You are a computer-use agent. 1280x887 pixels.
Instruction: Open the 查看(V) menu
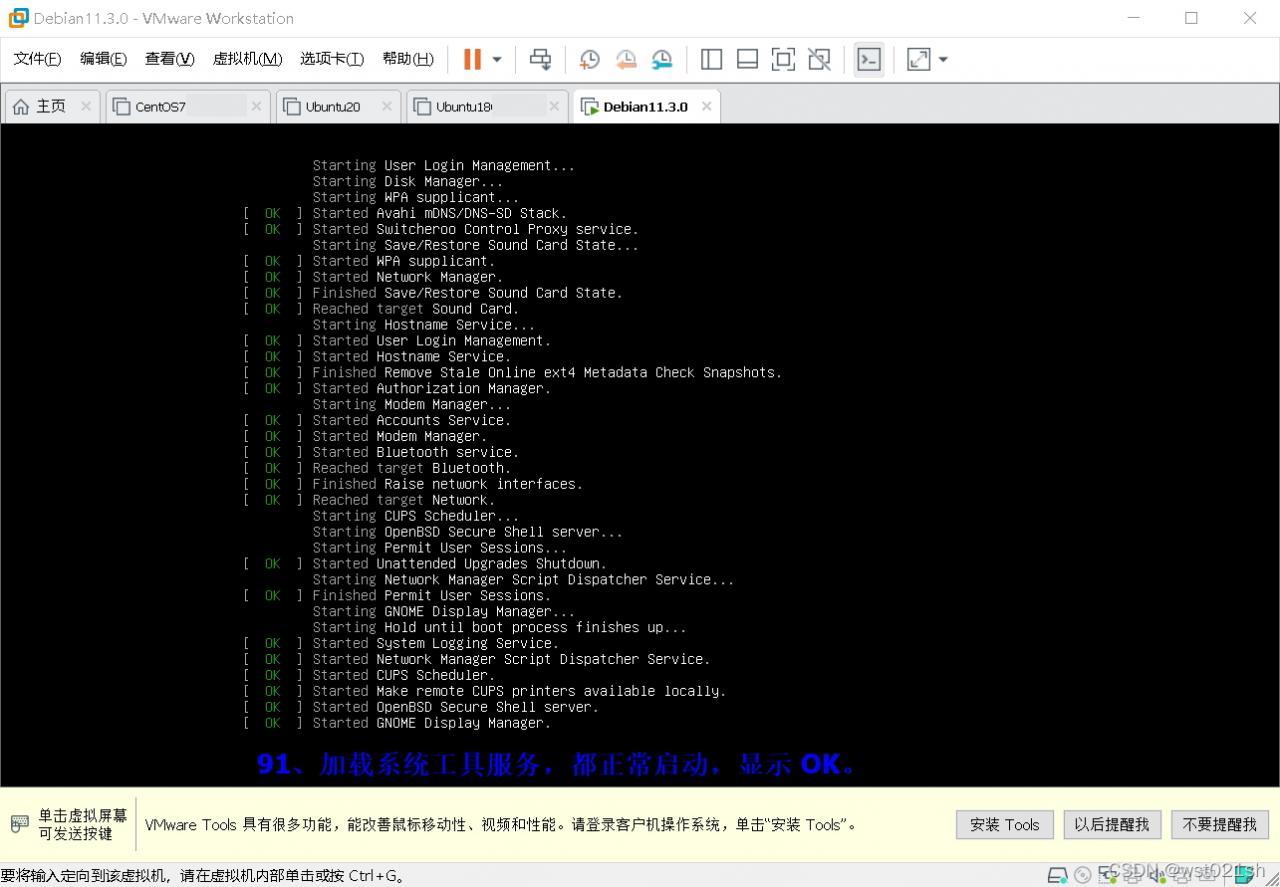coord(169,59)
